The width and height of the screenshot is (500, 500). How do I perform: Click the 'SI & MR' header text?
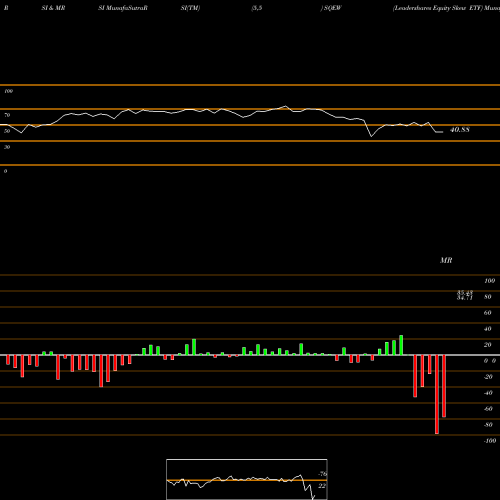[x=53, y=8]
